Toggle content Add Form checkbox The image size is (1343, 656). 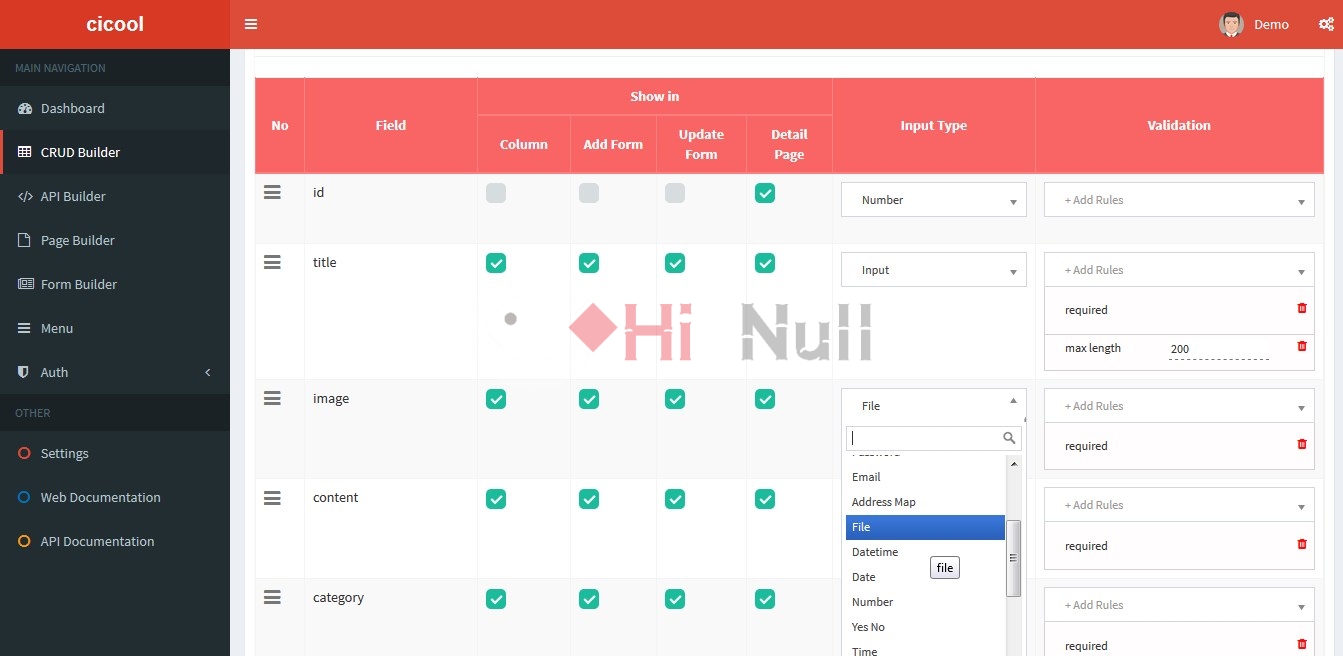point(589,498)
